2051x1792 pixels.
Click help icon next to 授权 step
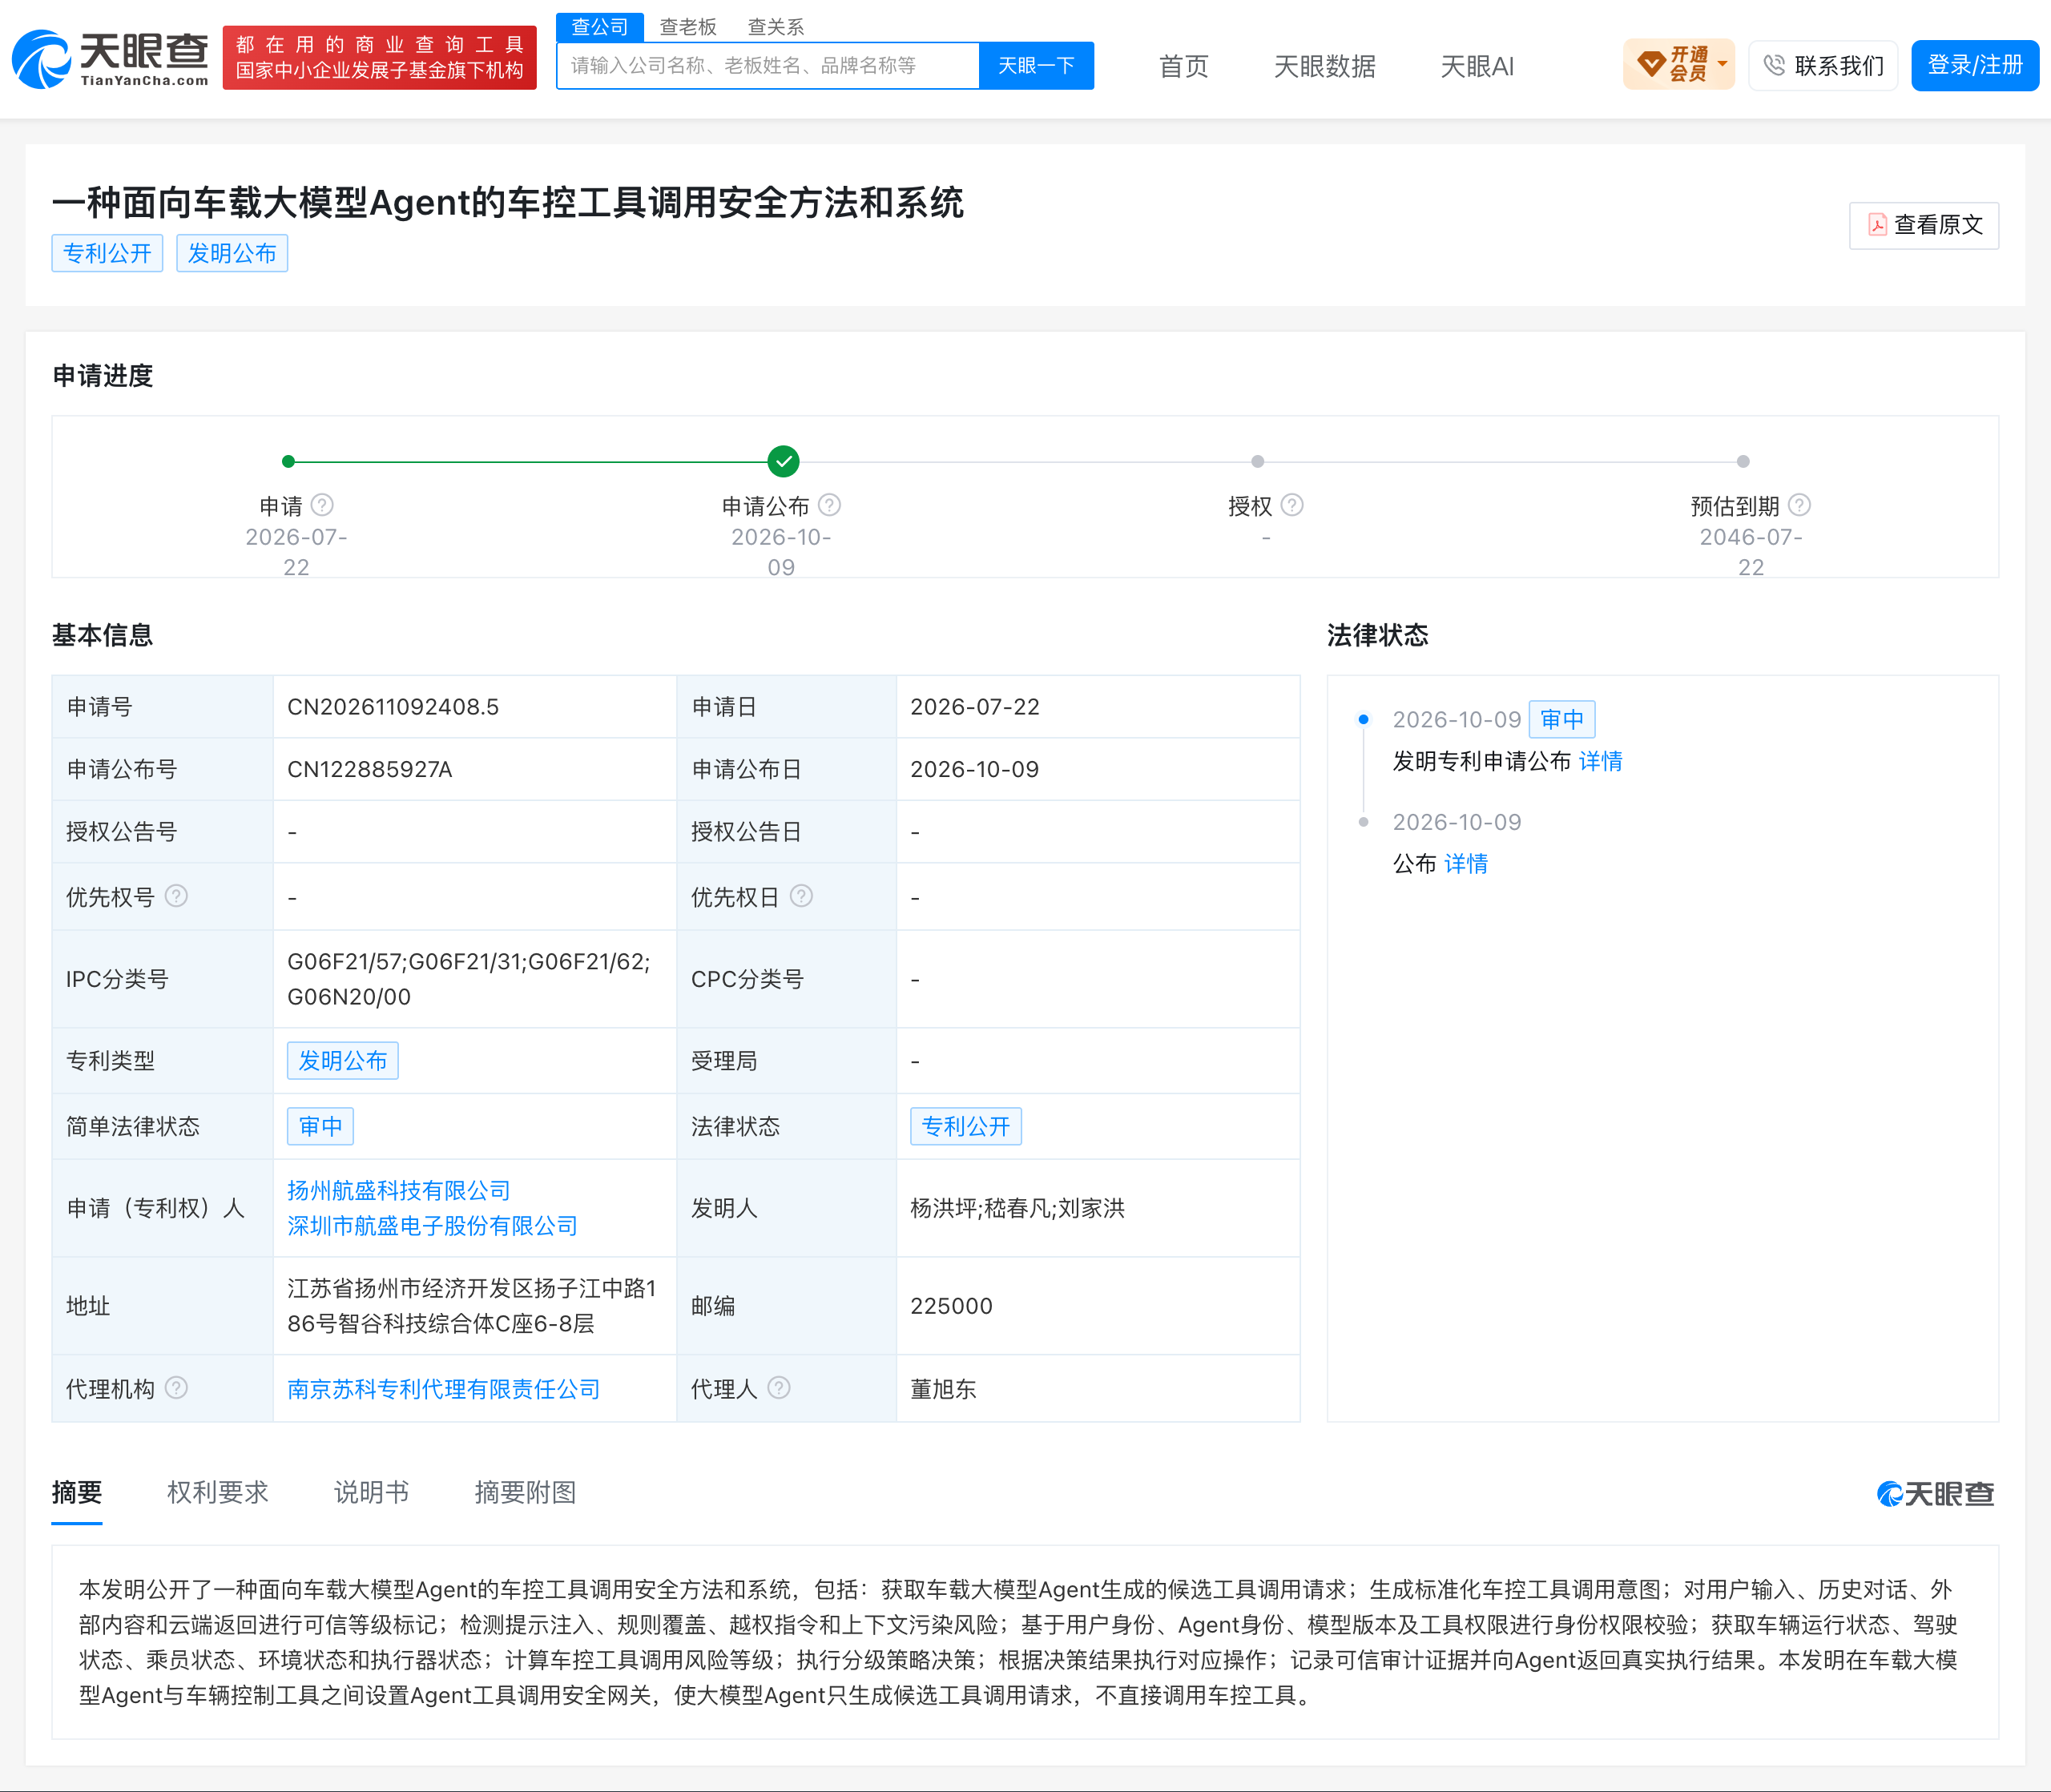(x=1292, y=505)
